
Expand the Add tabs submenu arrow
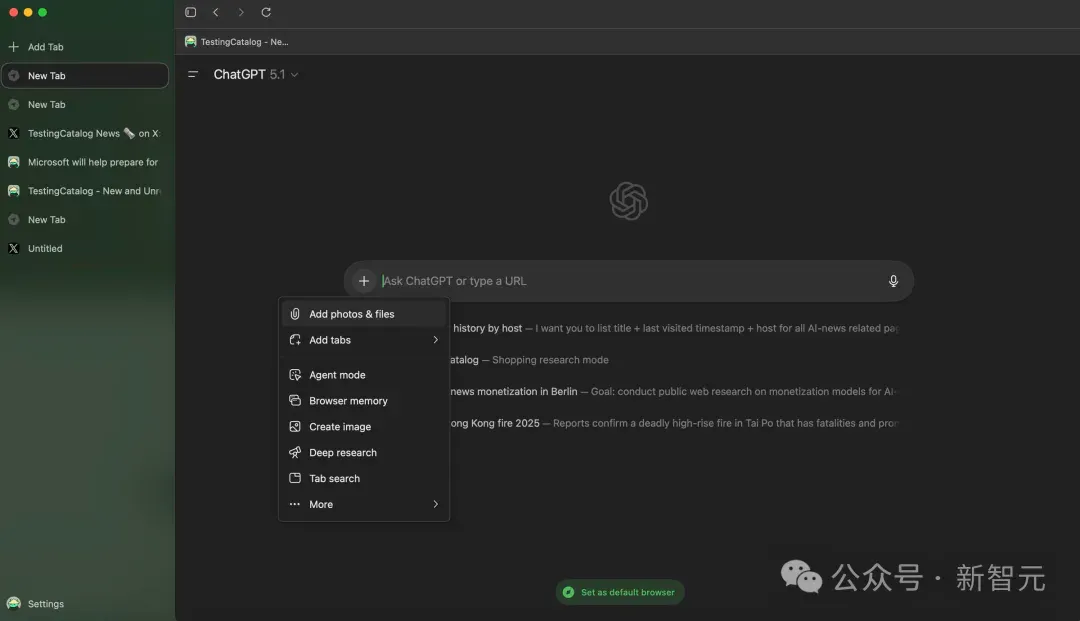pyautogui.click(x=435, y=340)
